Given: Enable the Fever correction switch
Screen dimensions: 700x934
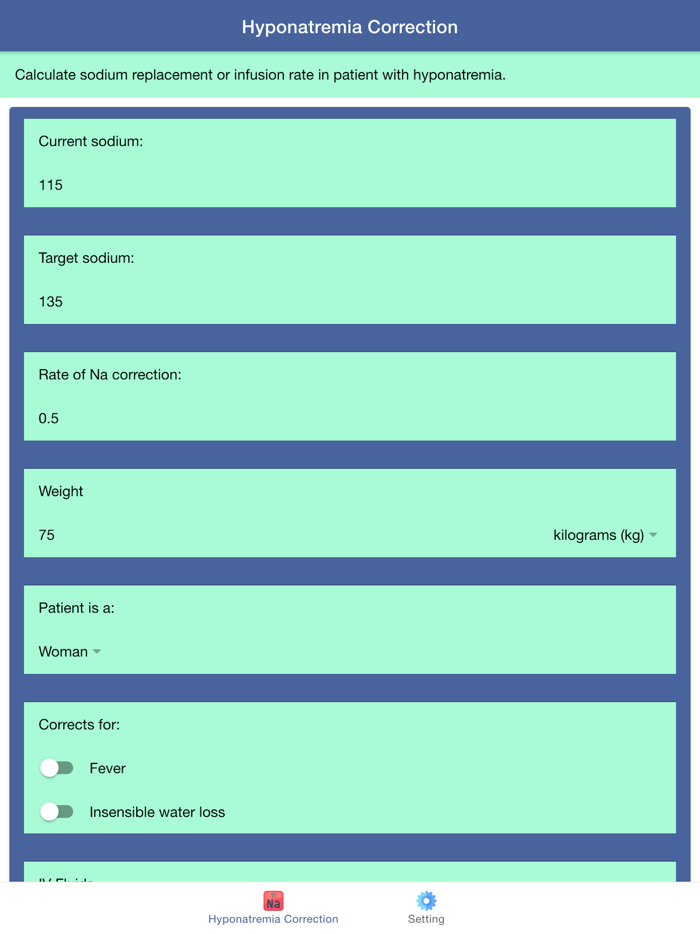Looking at the screenshot, I should (57, 768).
